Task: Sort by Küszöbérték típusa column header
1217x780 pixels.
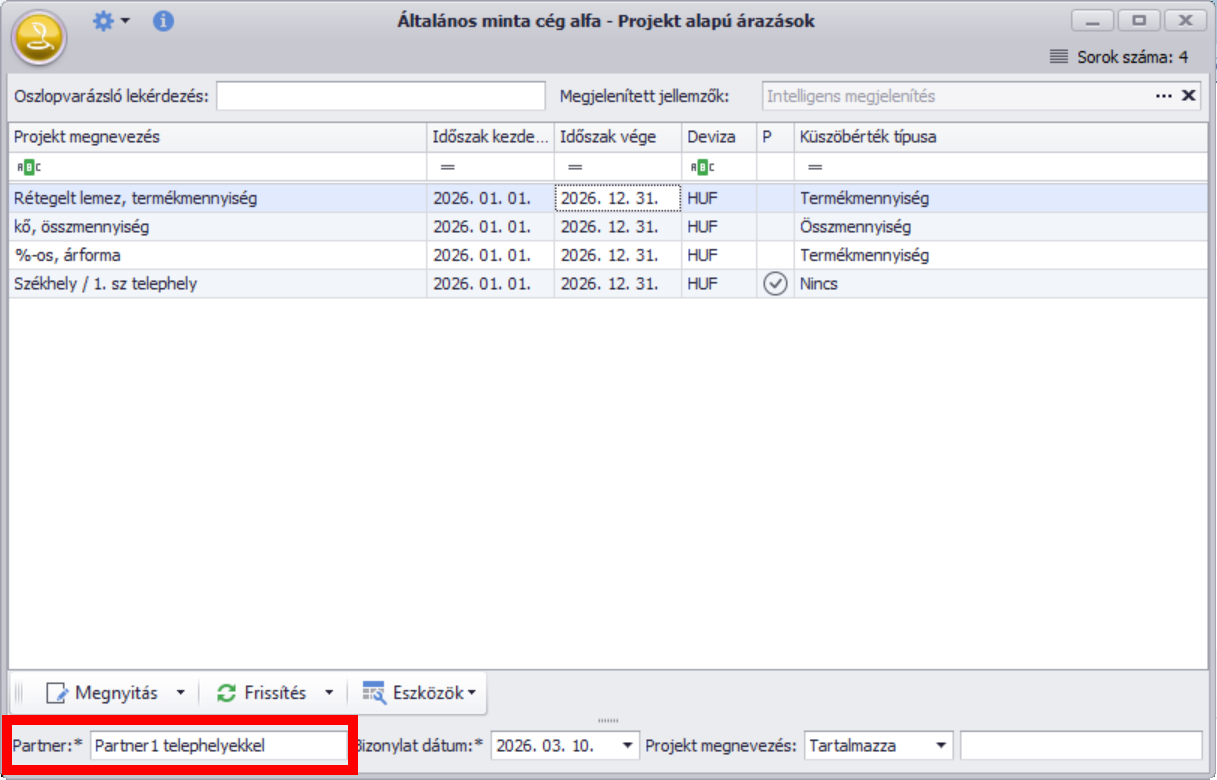Action: [868, 137]
